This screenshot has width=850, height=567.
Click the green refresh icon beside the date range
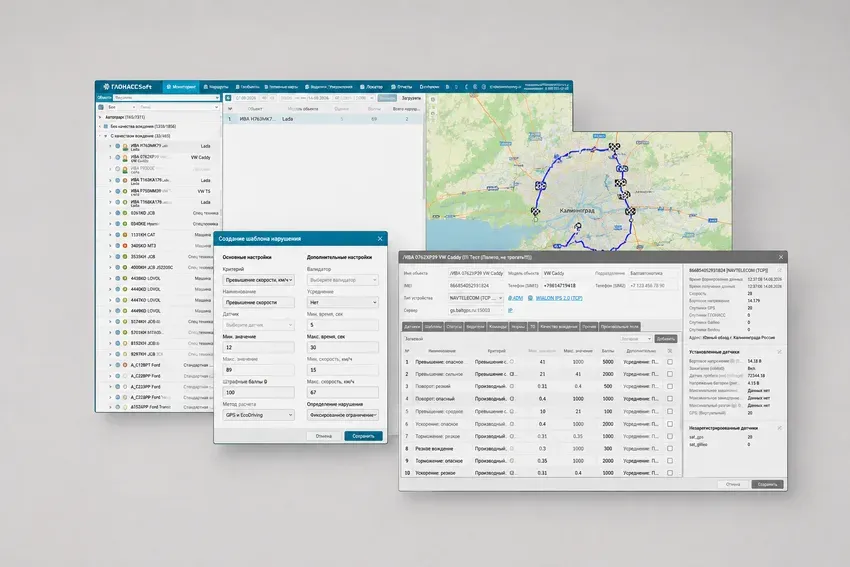click(228, 98)
